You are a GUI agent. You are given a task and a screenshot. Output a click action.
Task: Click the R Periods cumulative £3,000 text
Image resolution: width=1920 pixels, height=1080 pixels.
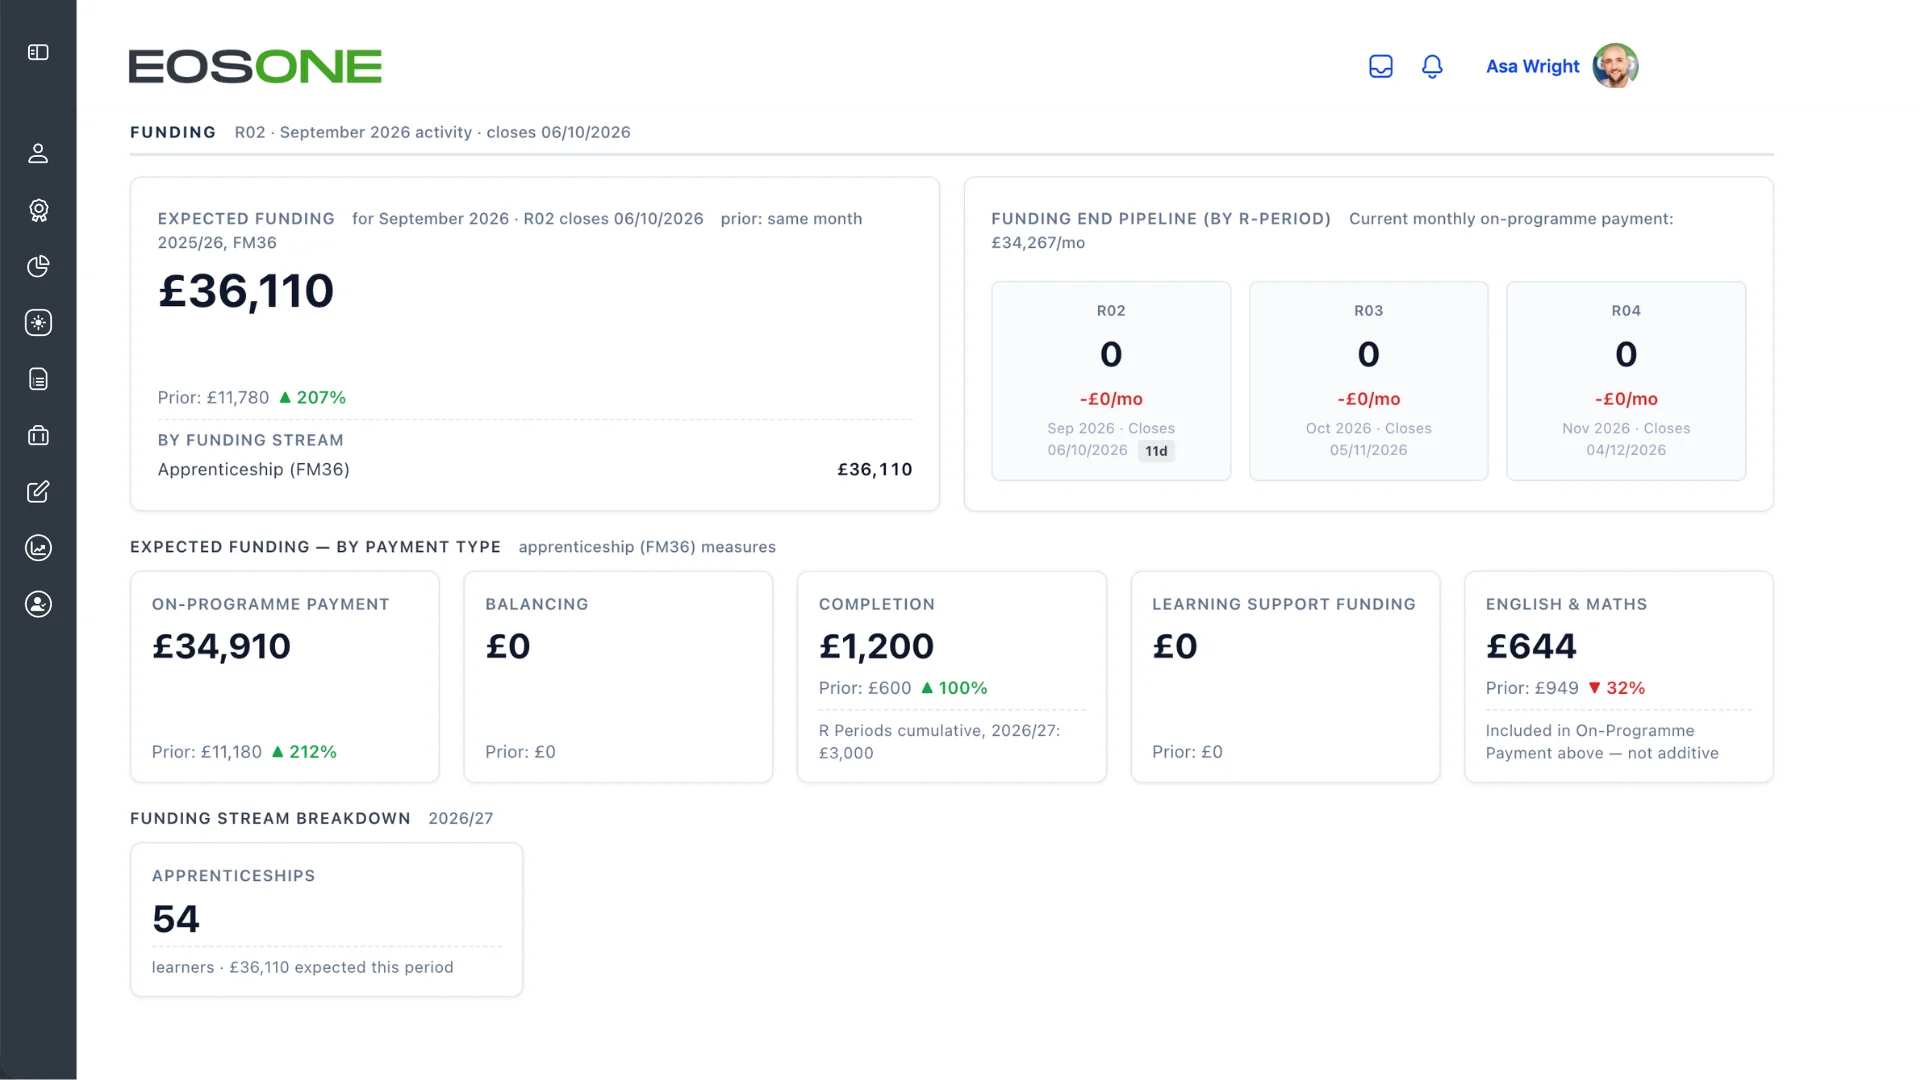click(939, 742)
